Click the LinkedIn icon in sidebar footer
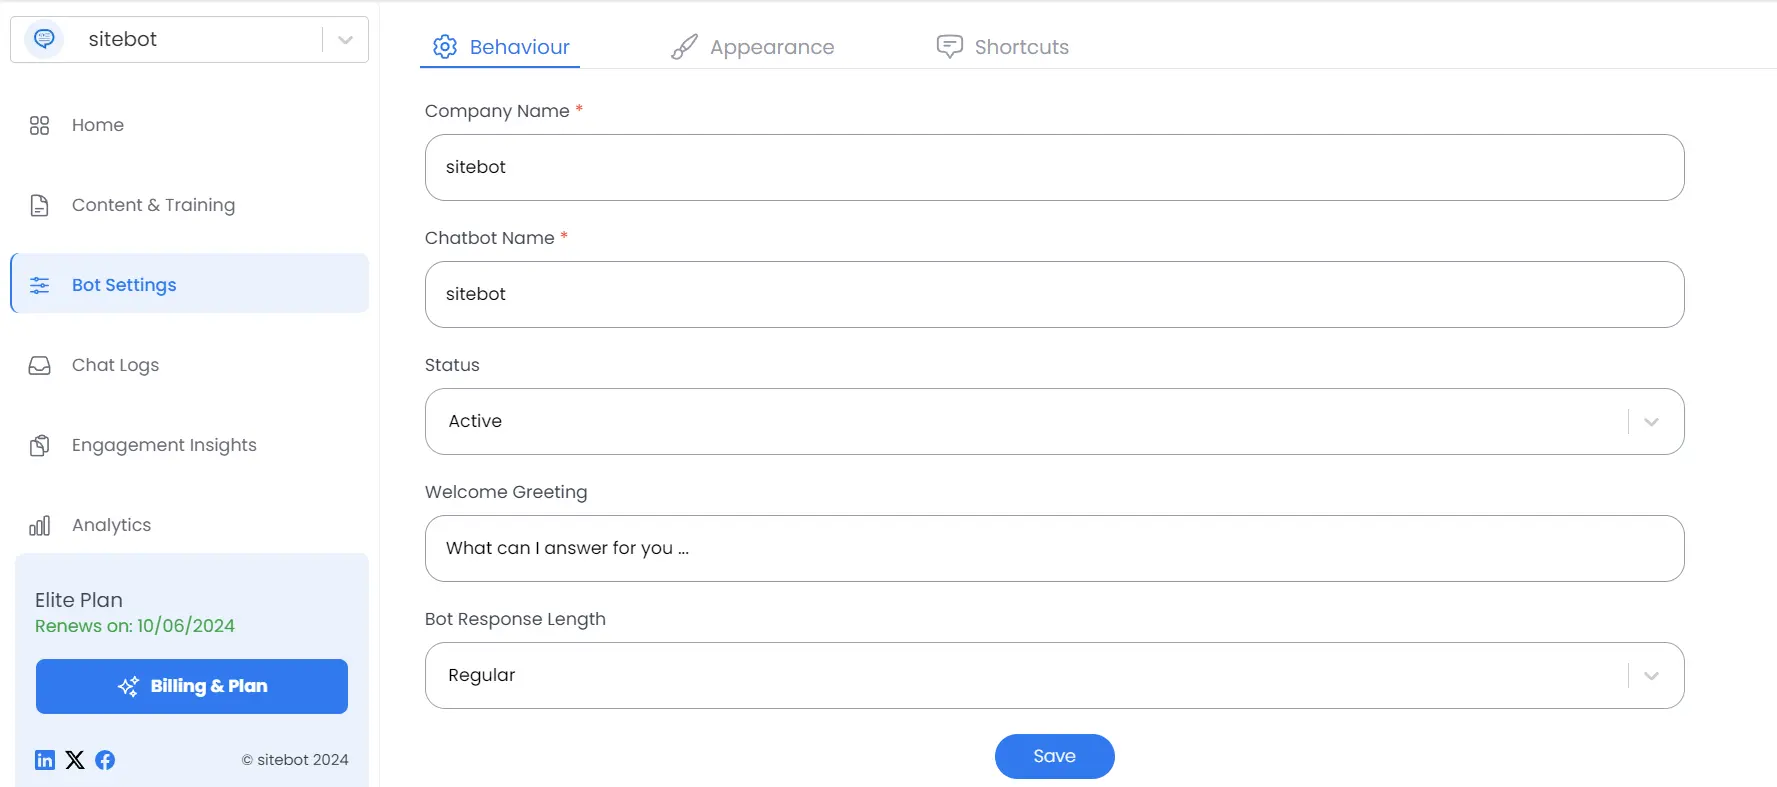The height and width of the screenshot is (787, 1777). coord(45,760)
